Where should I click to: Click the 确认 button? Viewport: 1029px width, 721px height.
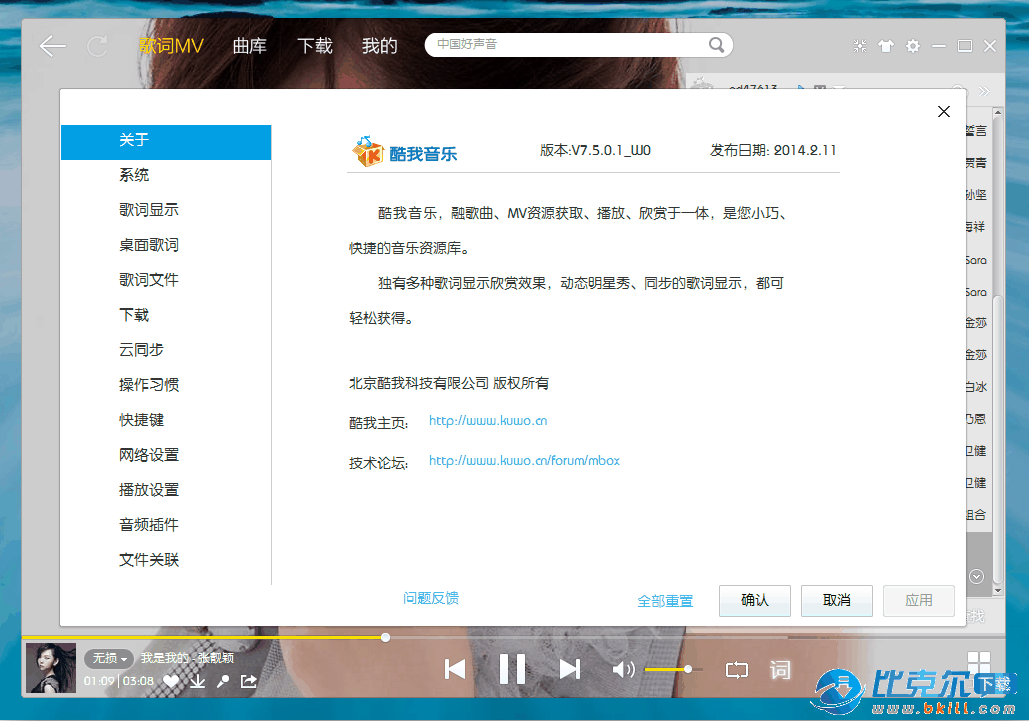pyautogui.click(x=755, y=600)
